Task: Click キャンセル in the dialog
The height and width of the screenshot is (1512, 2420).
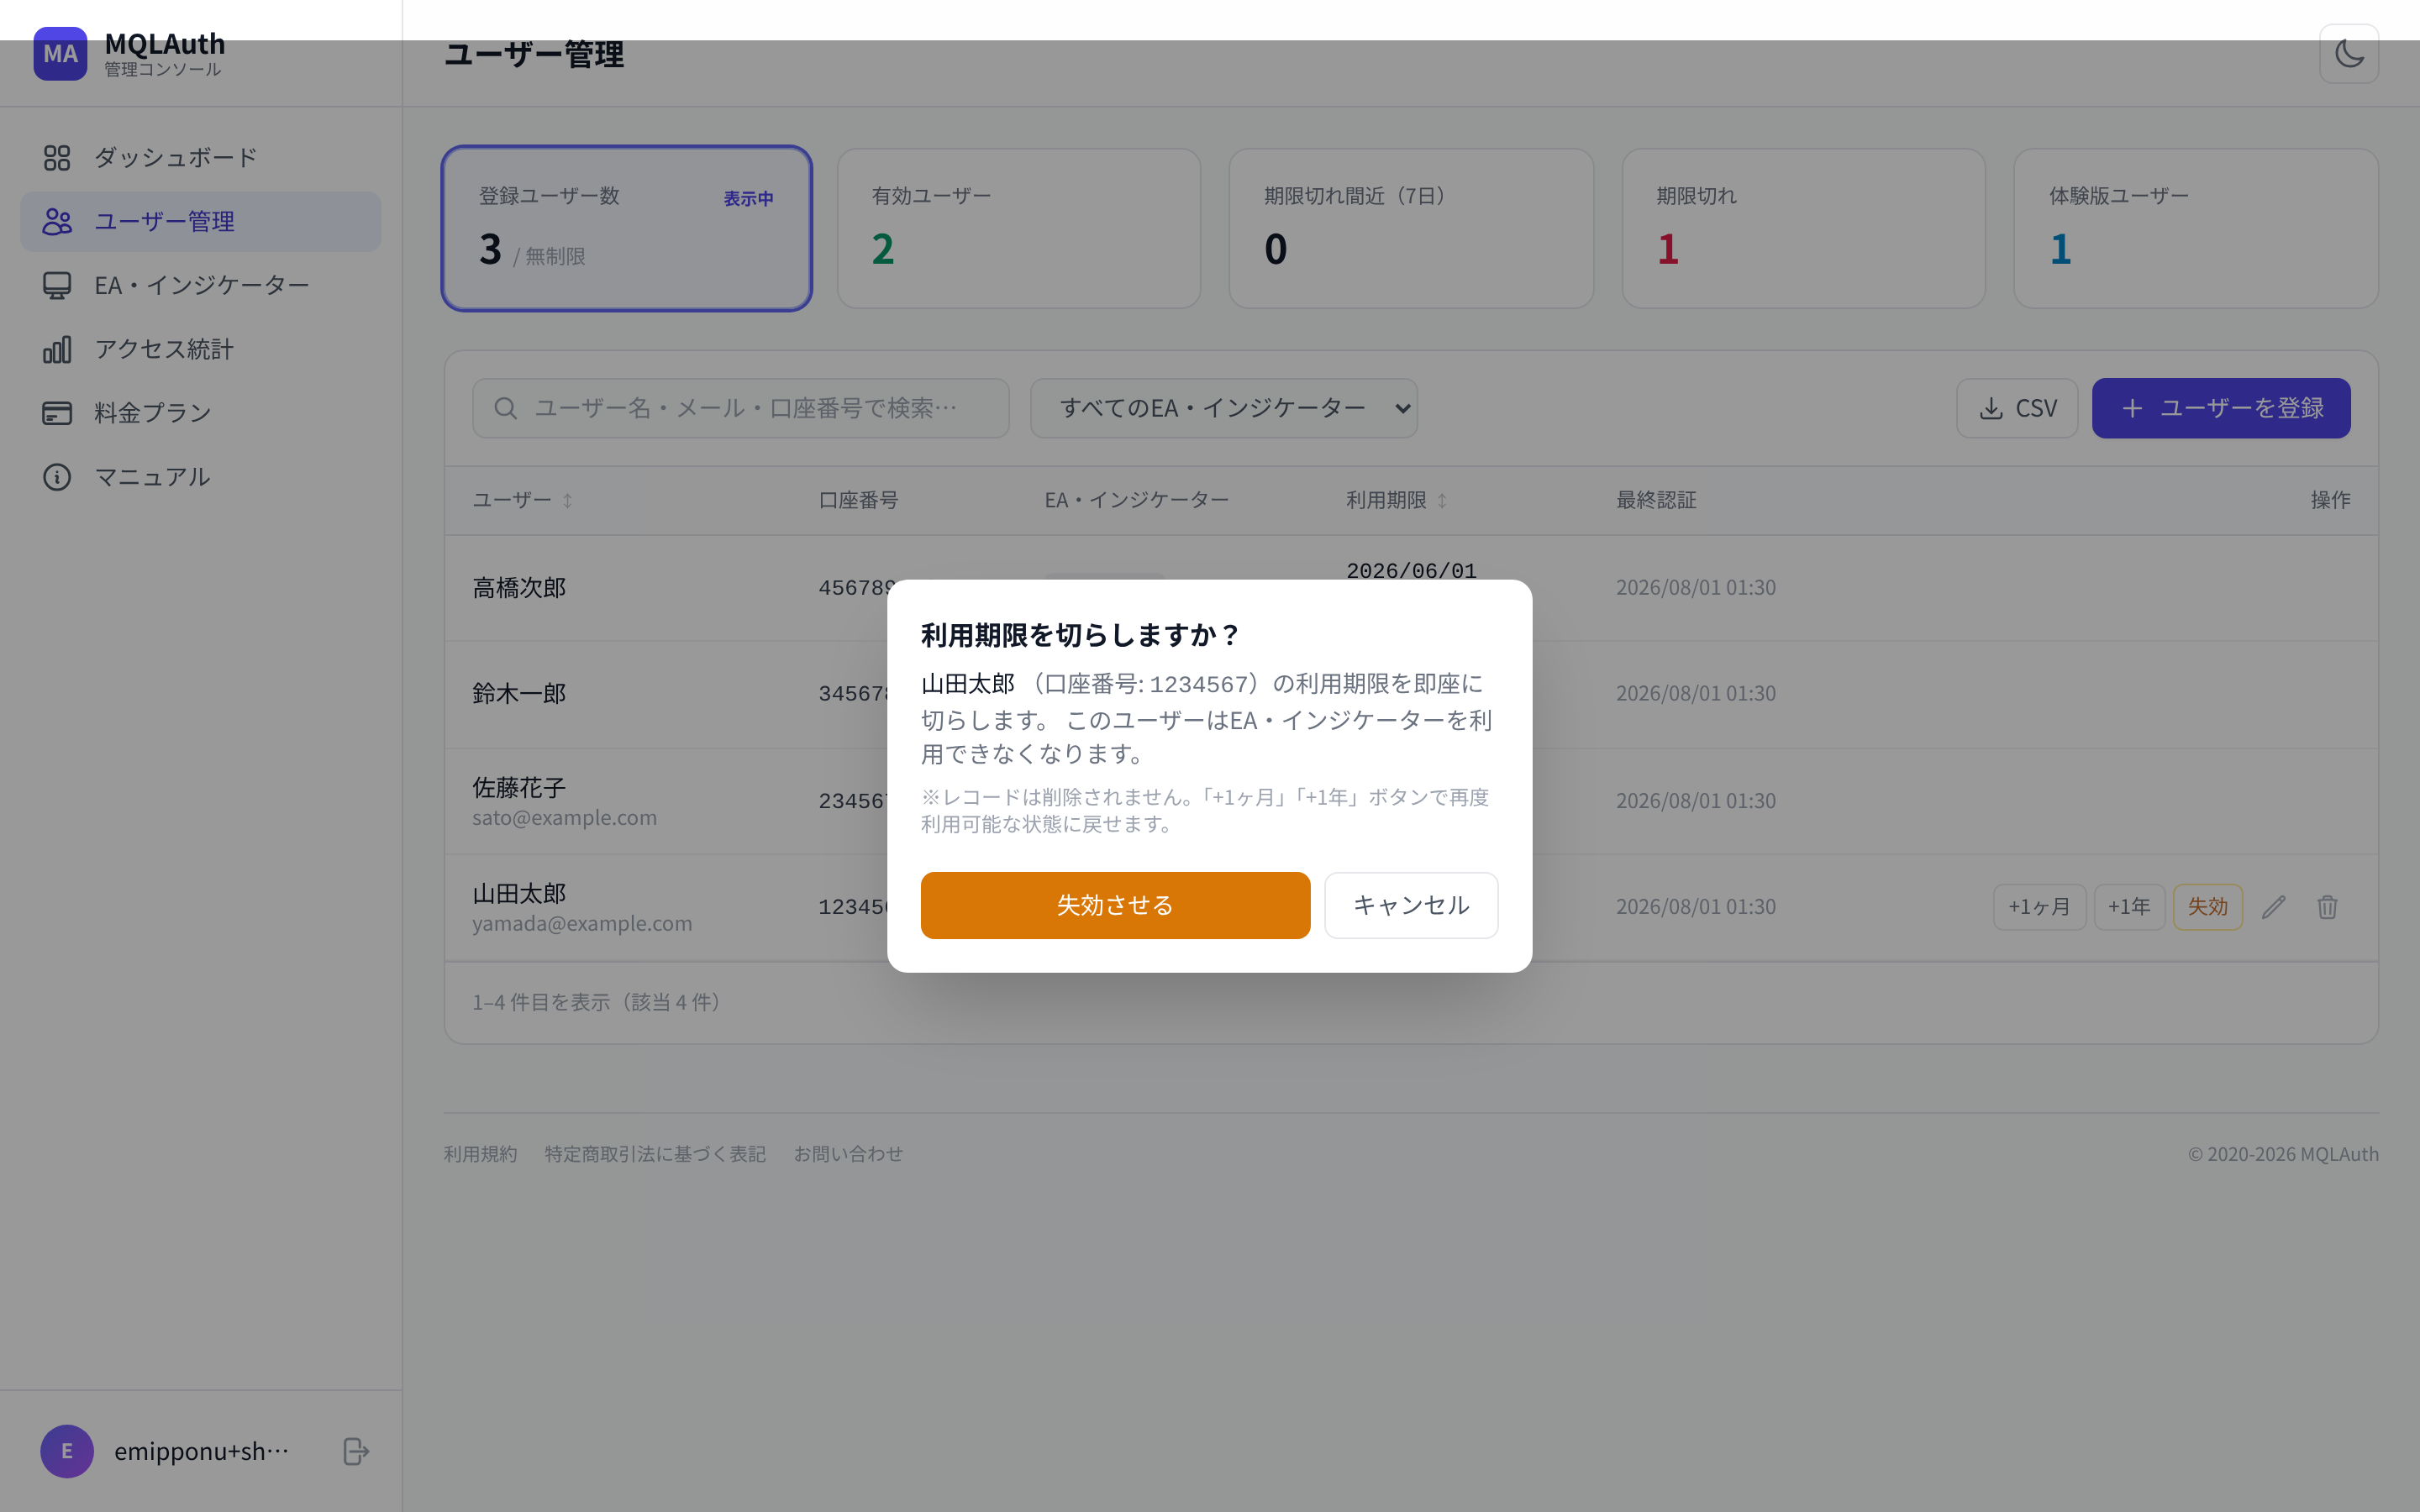Action: click(1411, 905)
